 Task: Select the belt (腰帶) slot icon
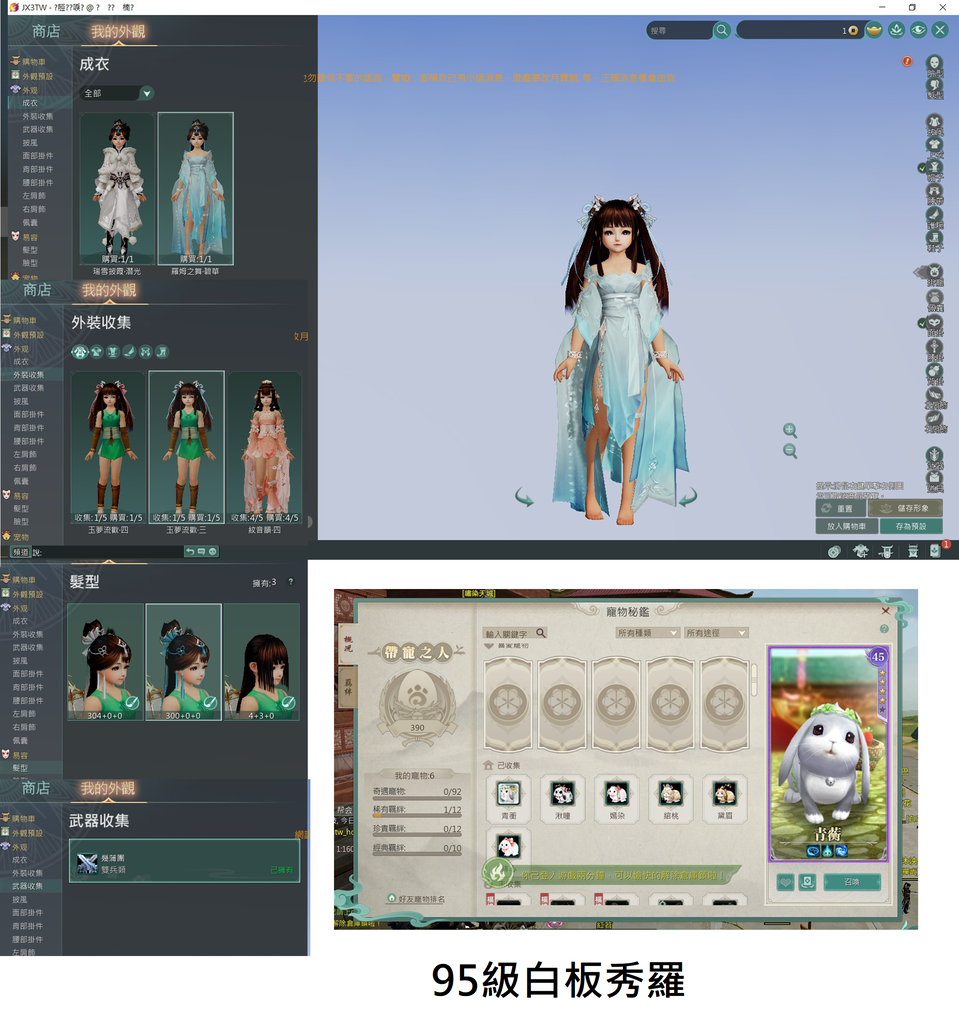[x=935, y=191]
